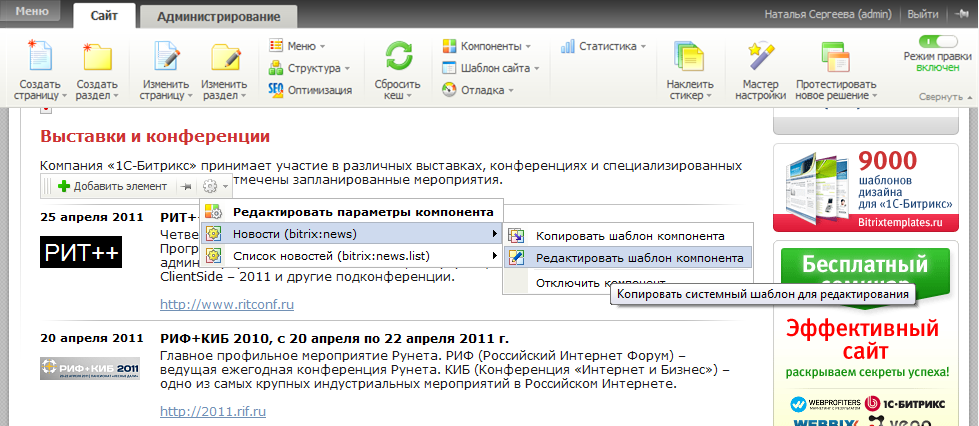Expand the Наклеить стикер dropdown arrow
Screen dimensions: 979x426
(x=709, y=96)
